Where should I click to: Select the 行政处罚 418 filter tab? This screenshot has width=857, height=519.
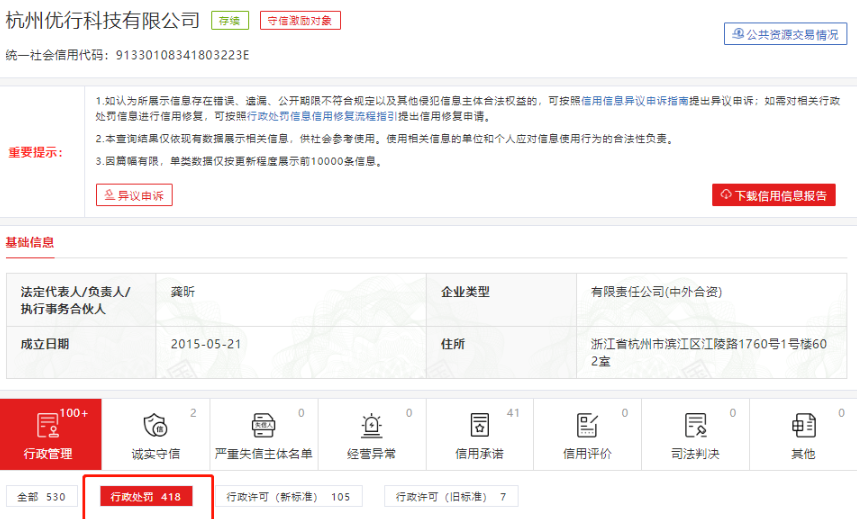(x=144, y=497)
